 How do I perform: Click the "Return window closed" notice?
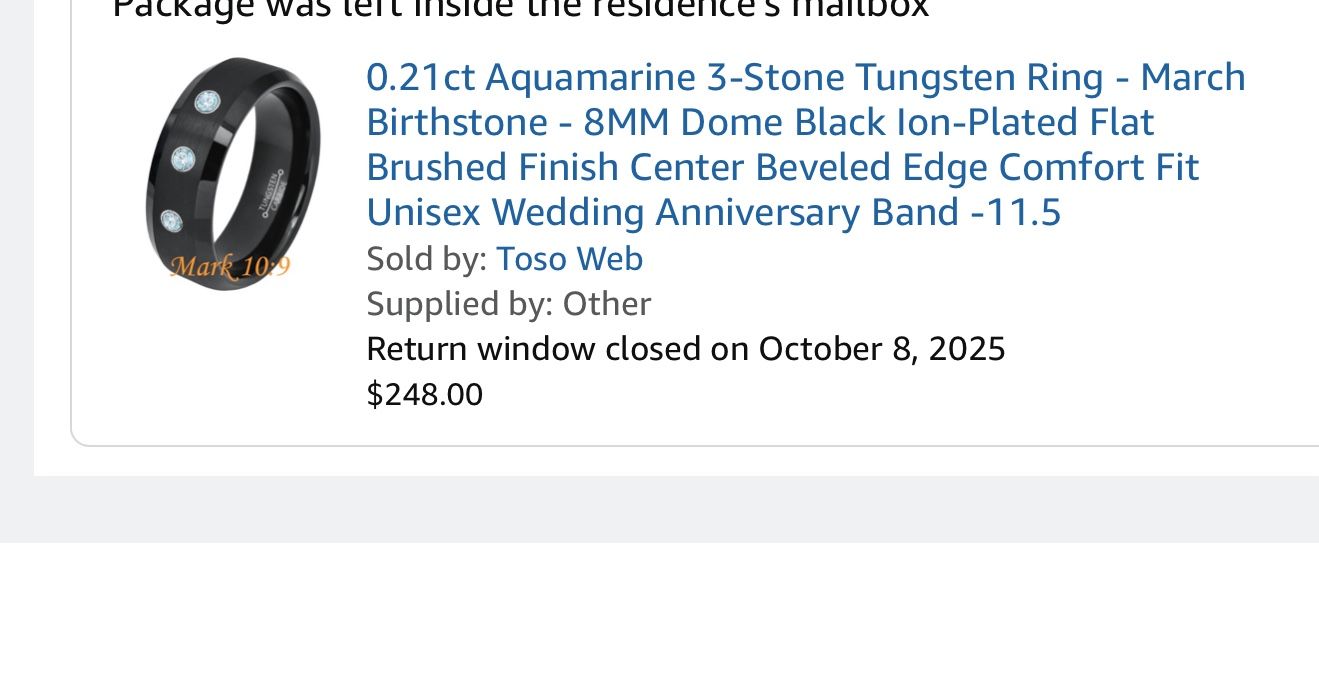click(685, 349)
